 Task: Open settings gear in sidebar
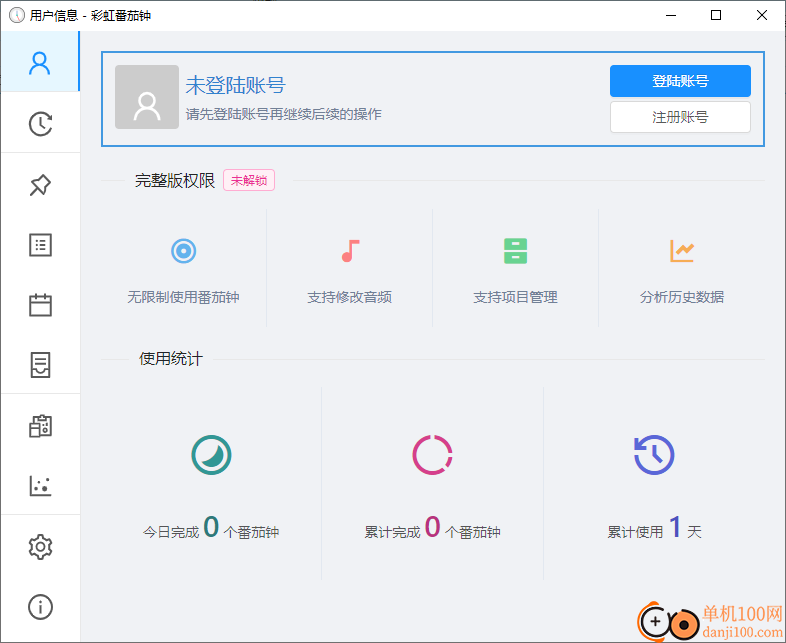pos(40,546)
